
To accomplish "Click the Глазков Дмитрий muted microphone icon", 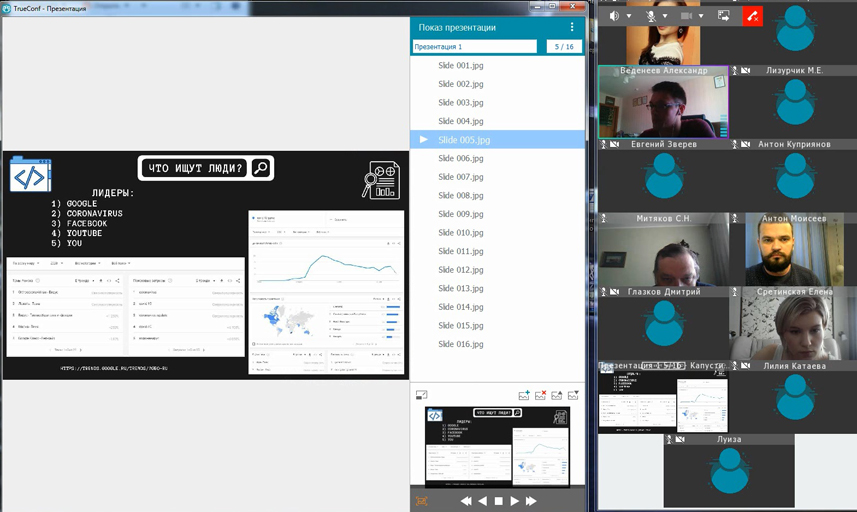I will click(x=604, y=292).
